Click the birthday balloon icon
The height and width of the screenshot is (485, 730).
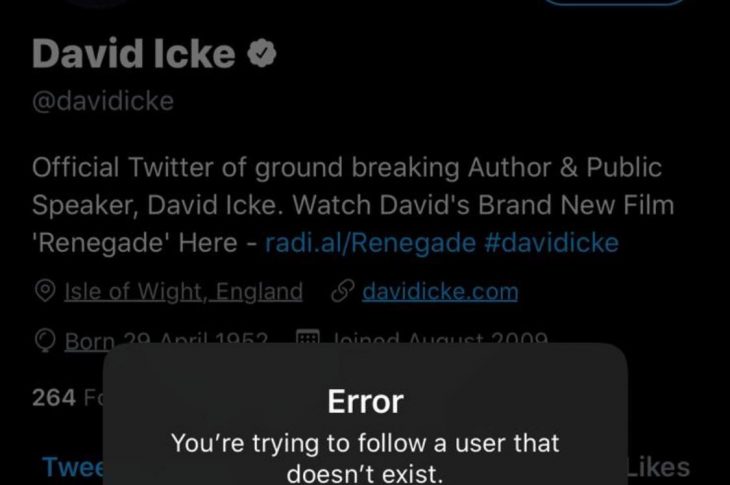(x=45, y=340)
